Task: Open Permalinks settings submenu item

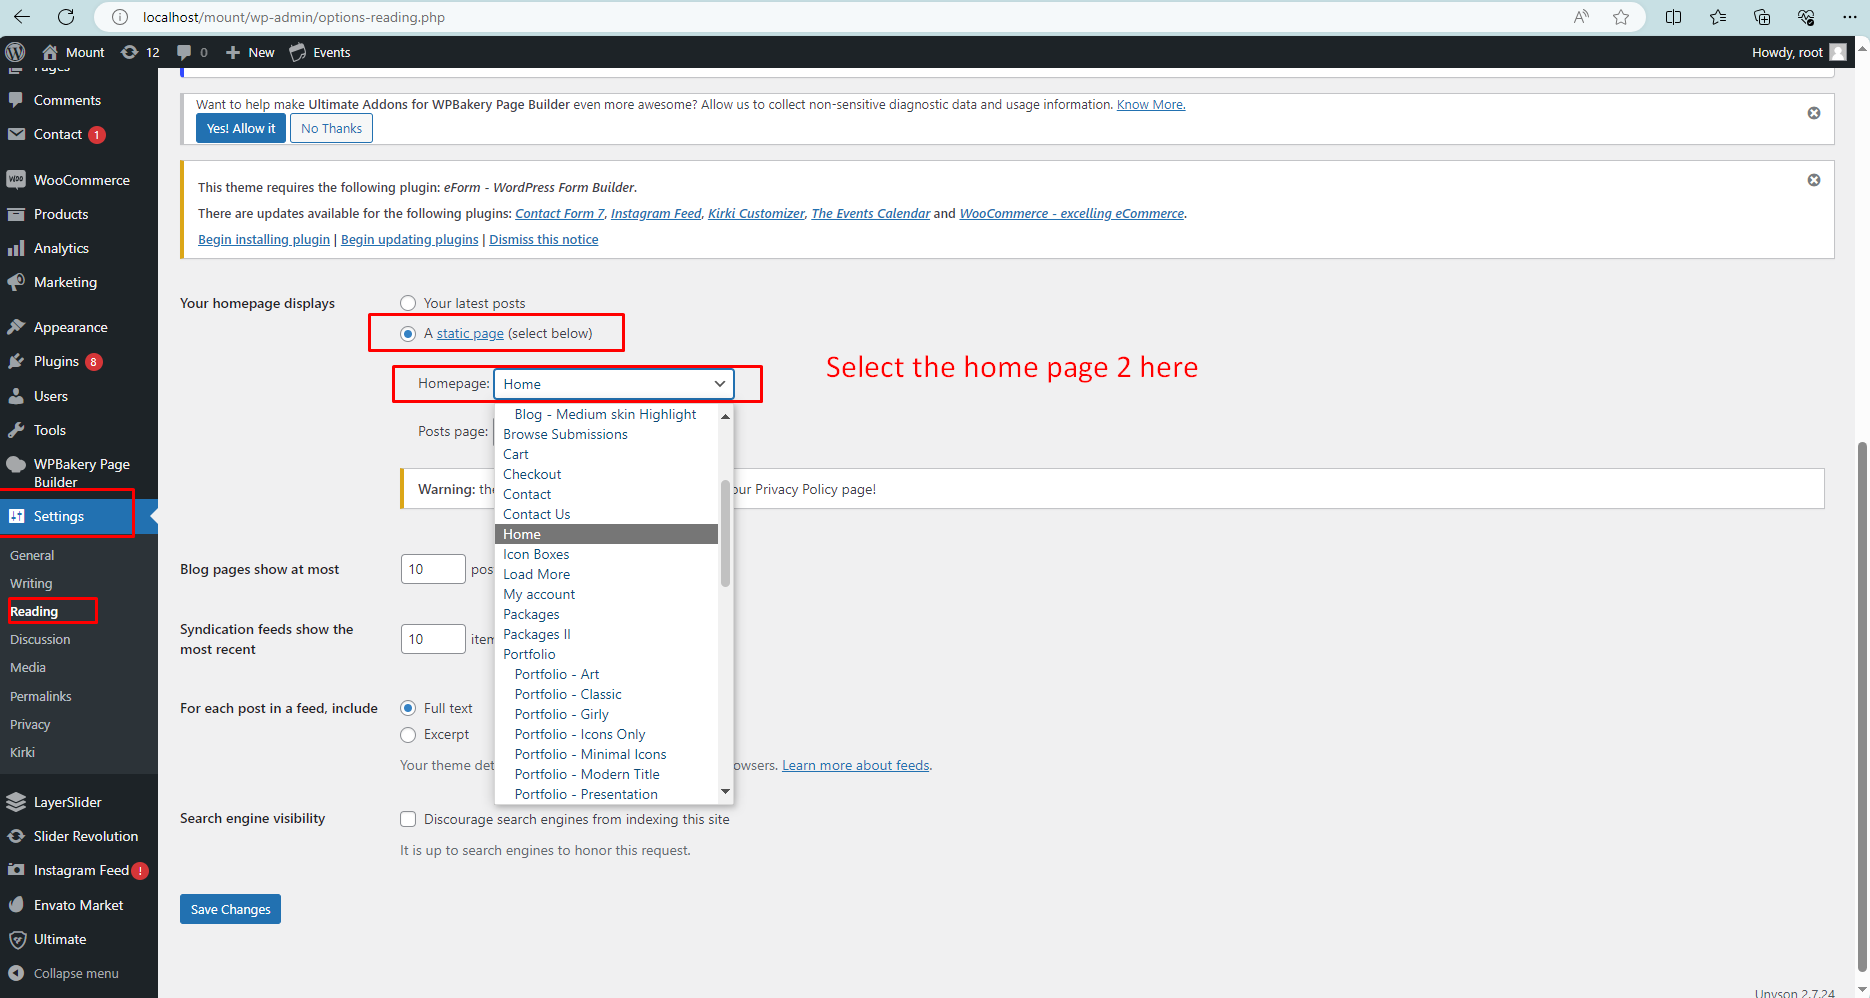Action: [41, 696]
